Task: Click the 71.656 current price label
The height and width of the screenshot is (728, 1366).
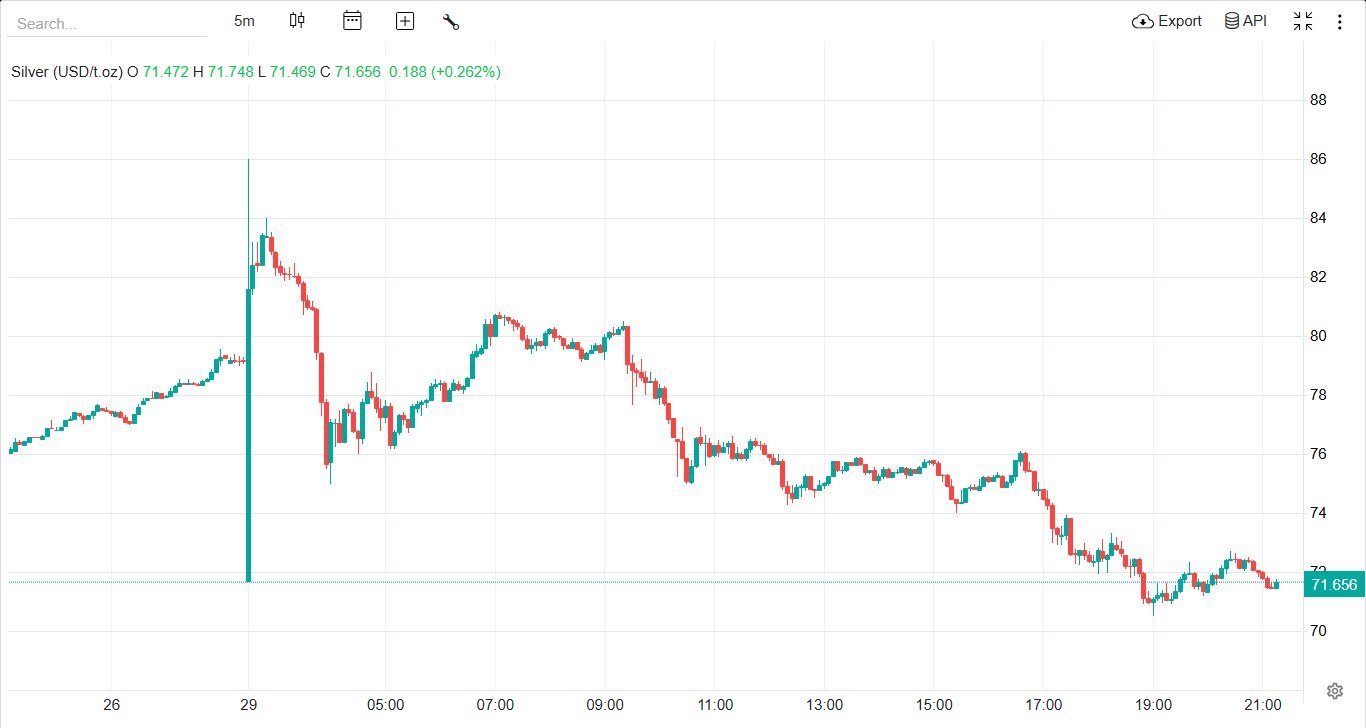Action: click(1334, 585)
